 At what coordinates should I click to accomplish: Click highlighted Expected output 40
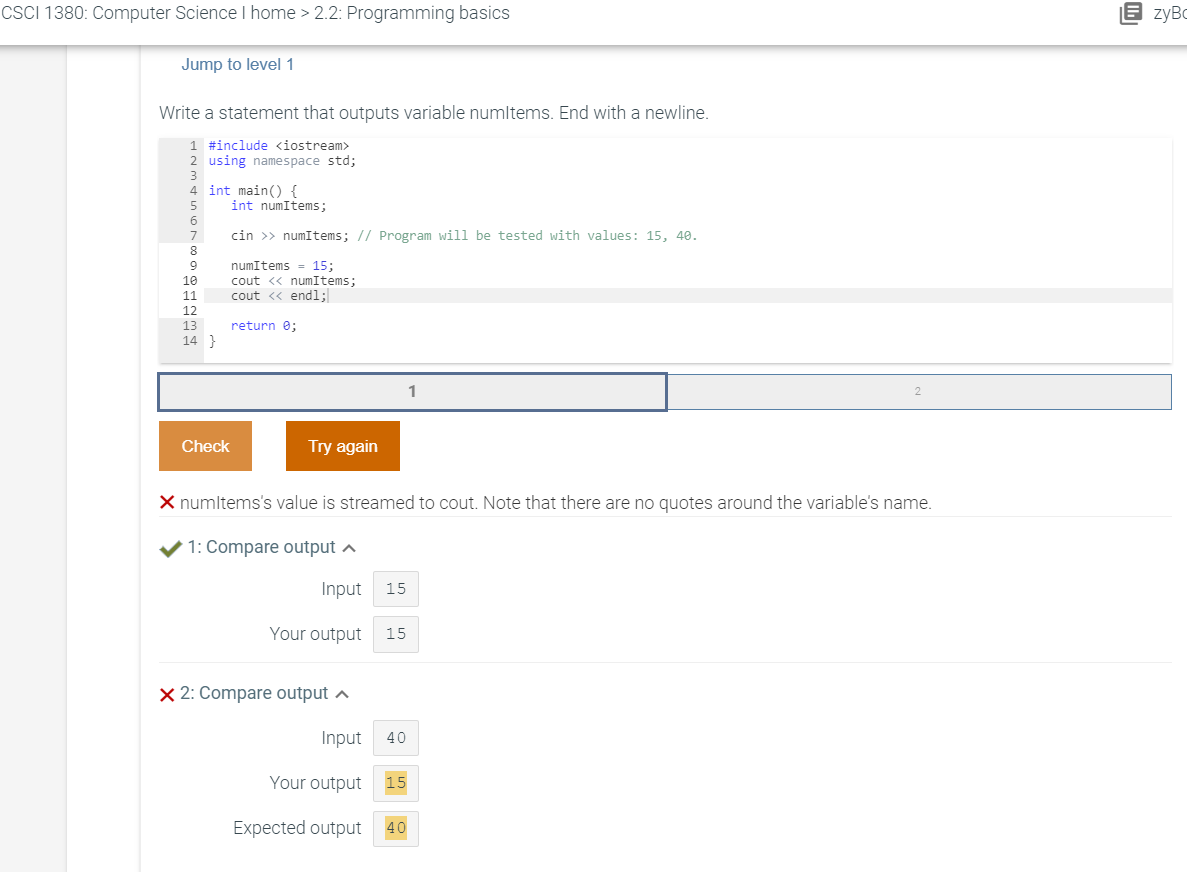[396, 828]
